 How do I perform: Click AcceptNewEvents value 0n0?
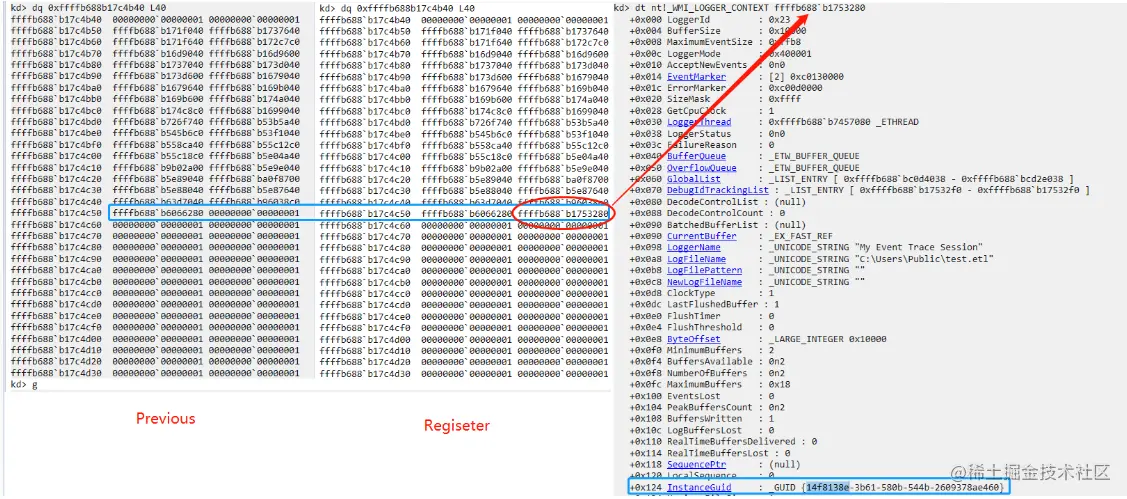(777, 65)
